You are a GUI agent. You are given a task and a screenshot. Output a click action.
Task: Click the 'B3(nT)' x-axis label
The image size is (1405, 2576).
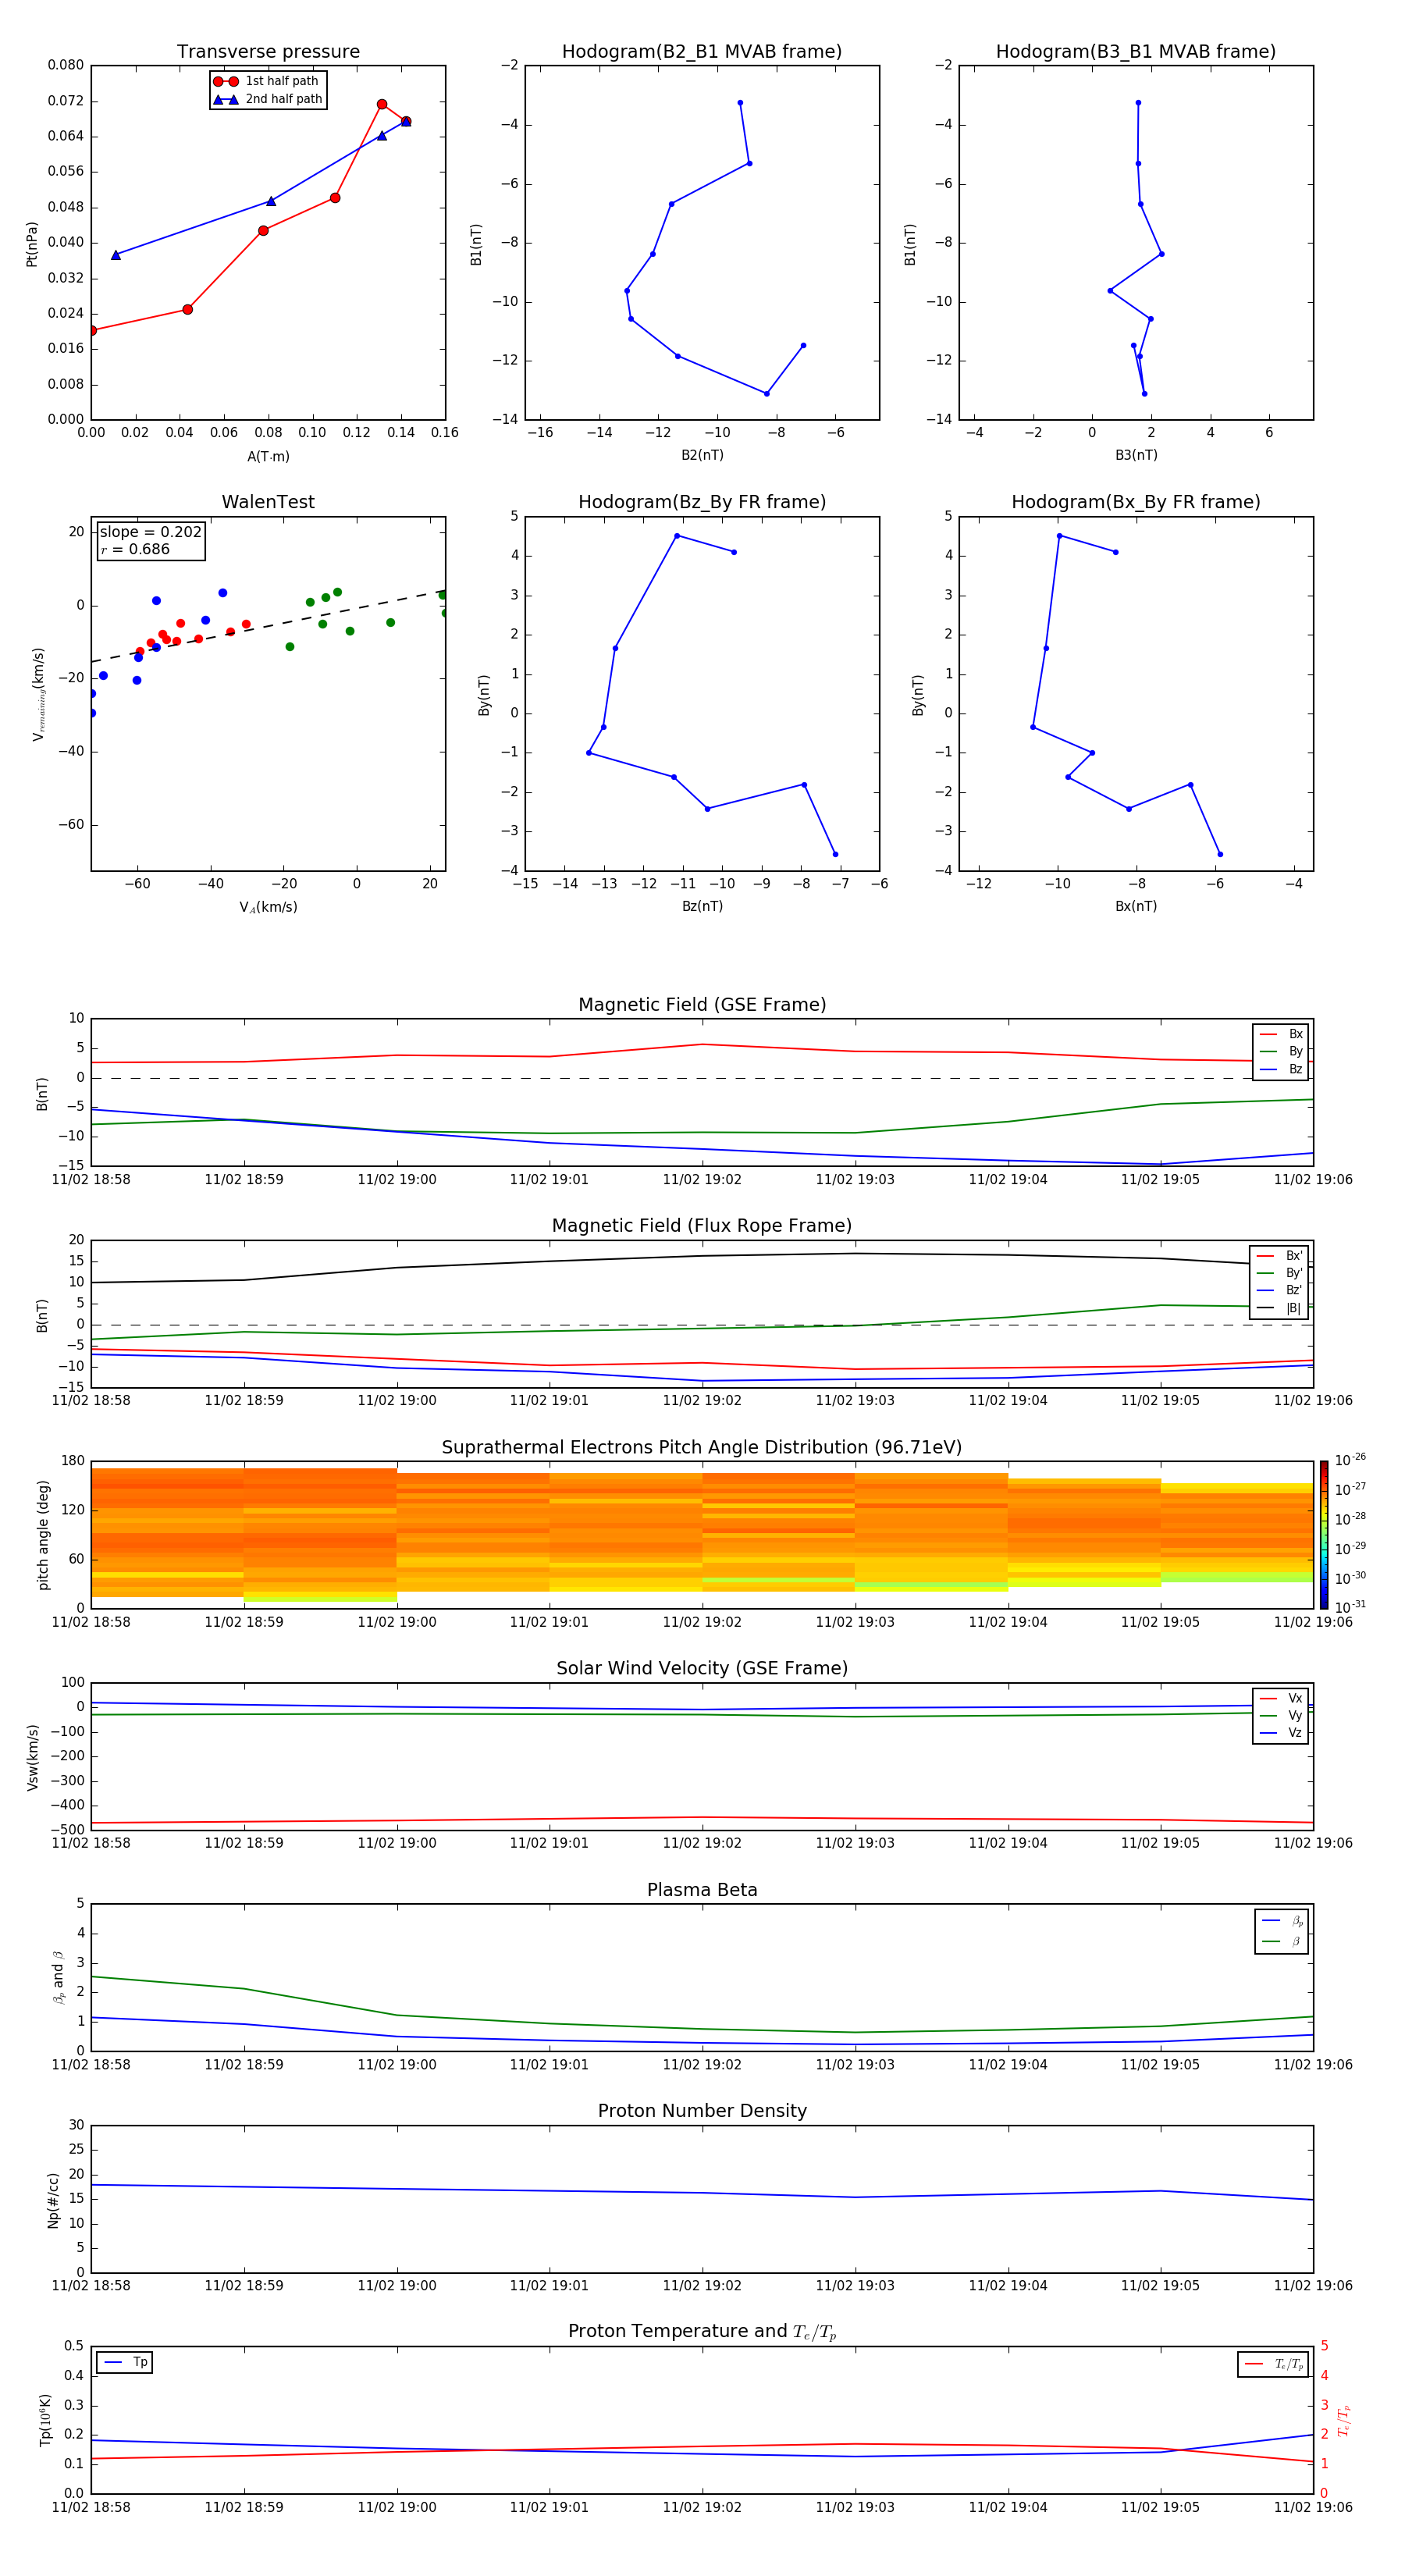click(x=1136, y=455)
